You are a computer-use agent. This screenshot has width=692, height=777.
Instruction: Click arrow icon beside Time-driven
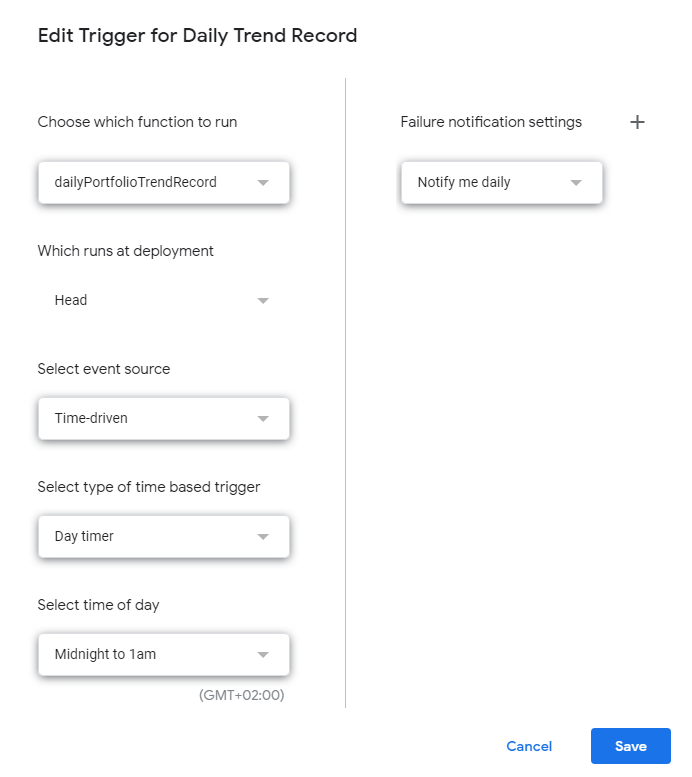pos(263,419)
